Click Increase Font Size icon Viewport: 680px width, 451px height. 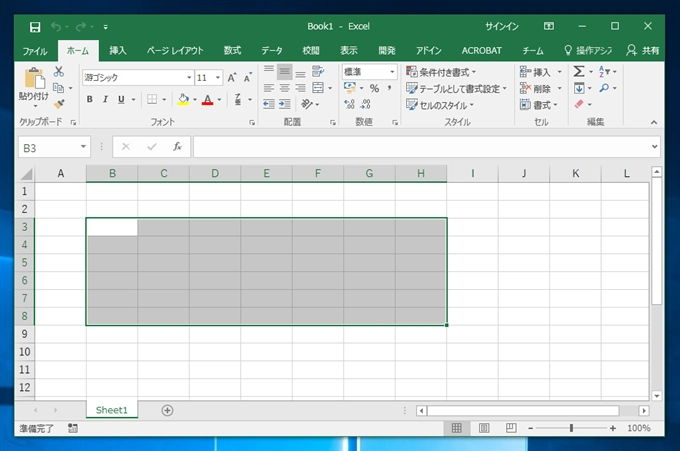point(232,78)
